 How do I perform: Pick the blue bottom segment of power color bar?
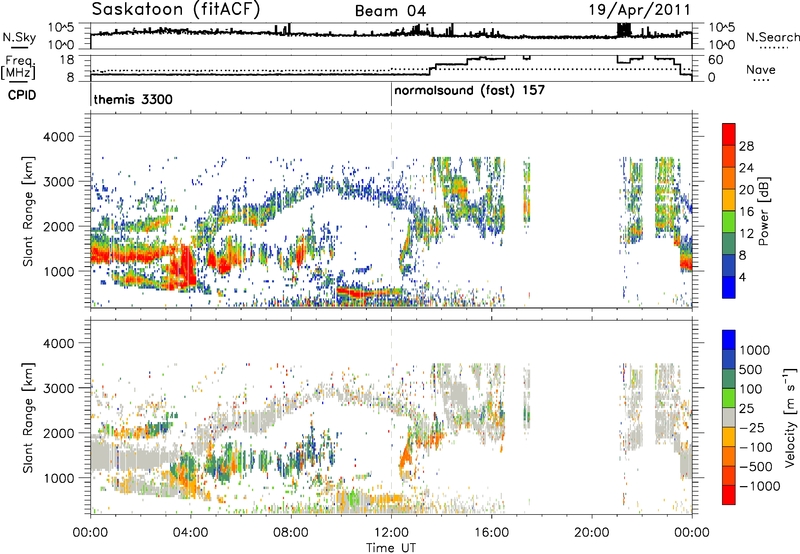(x=729, y=287)
